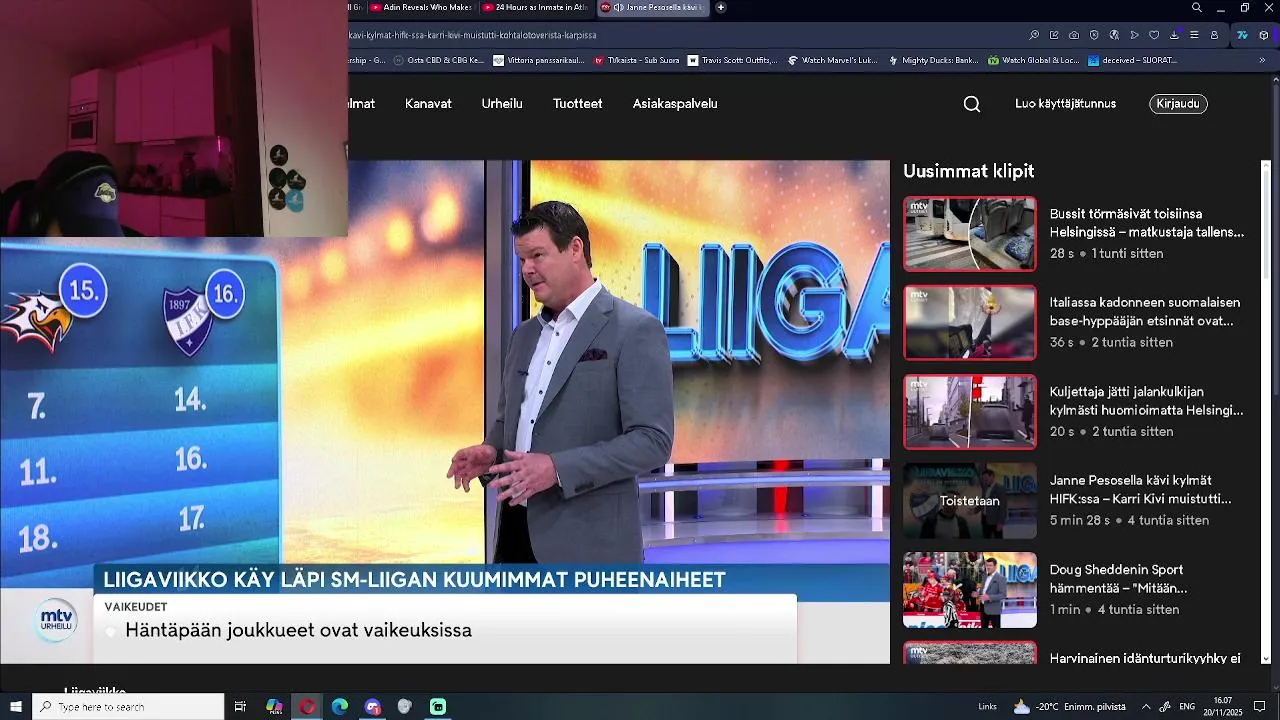
Task: Open 'TVkaista - Sub Suora' bookmark
Action: tap(636, 60)
